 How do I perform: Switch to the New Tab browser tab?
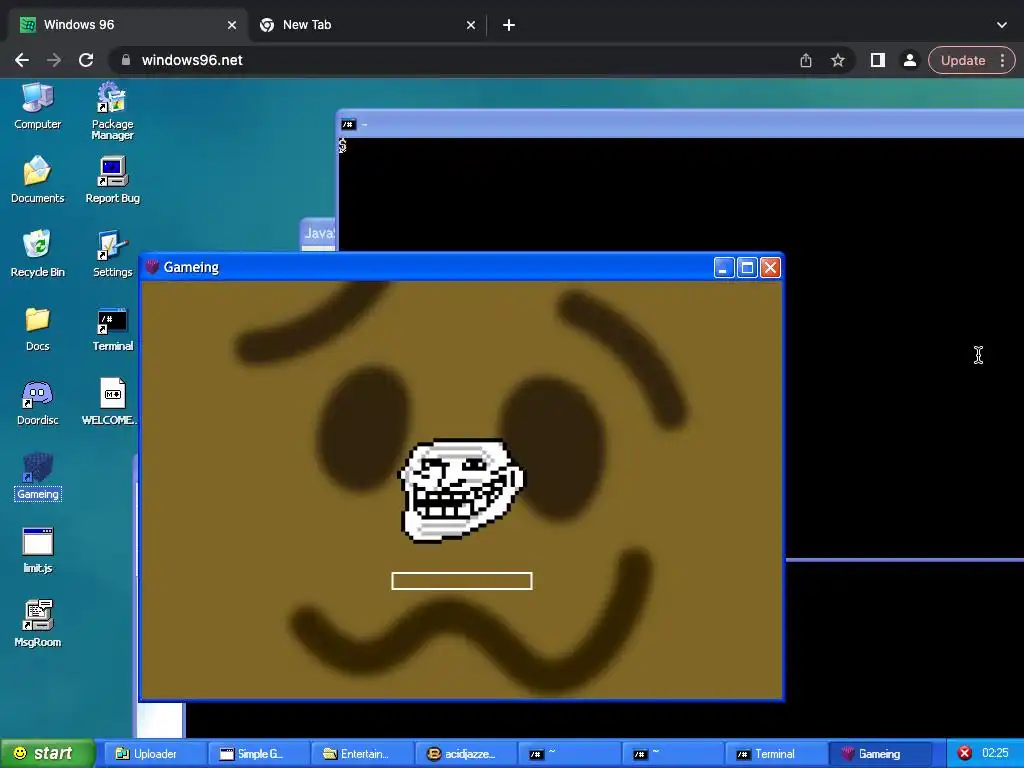click(x=366, y=25)
